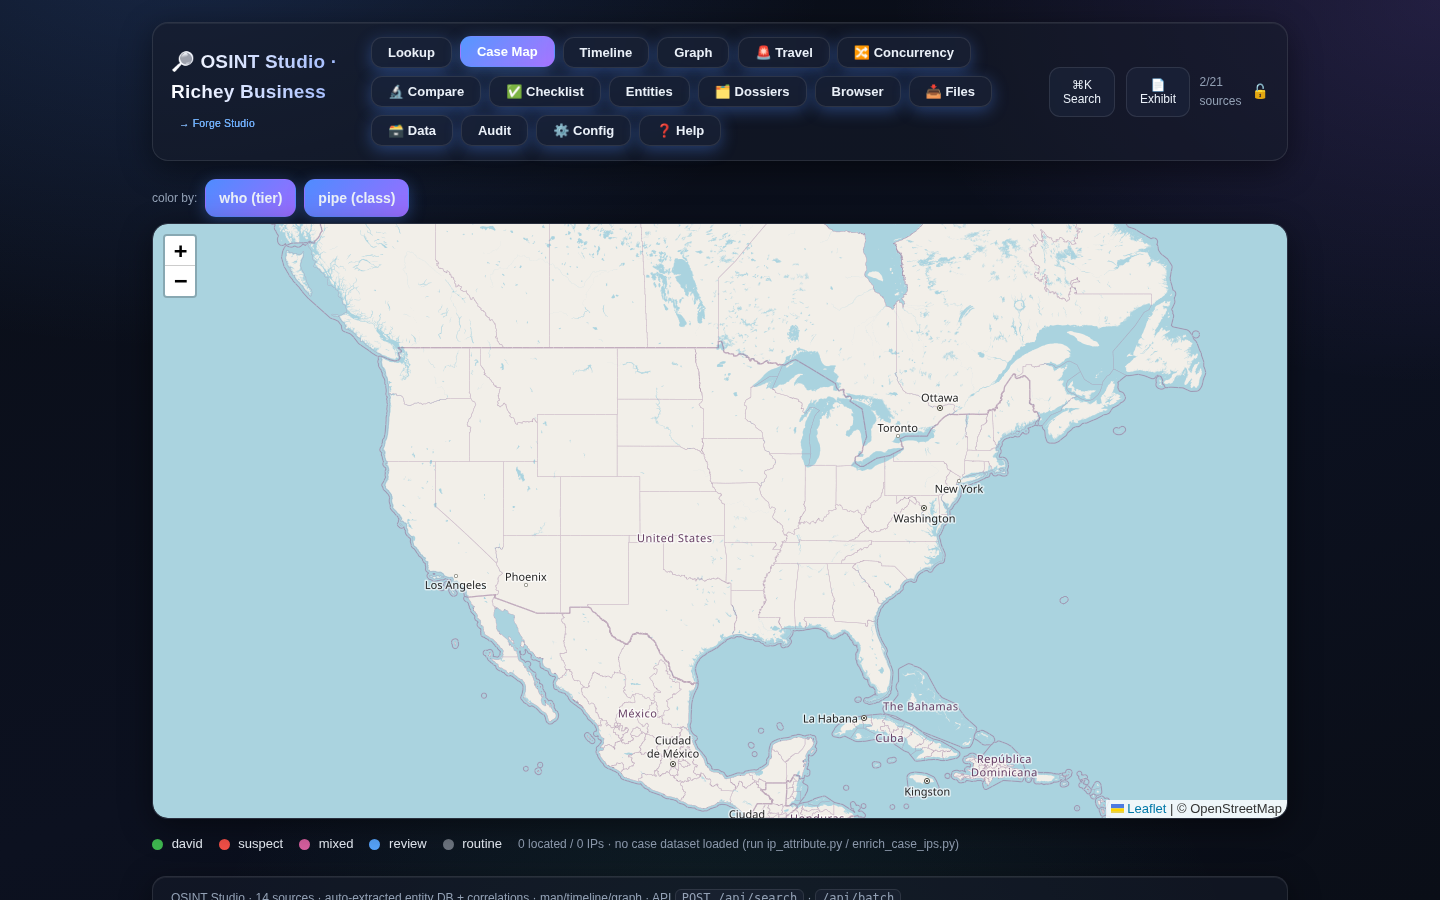Screen dimensions: 1440x900
Task: Select the Case Map tab
Action: point(507,51)
